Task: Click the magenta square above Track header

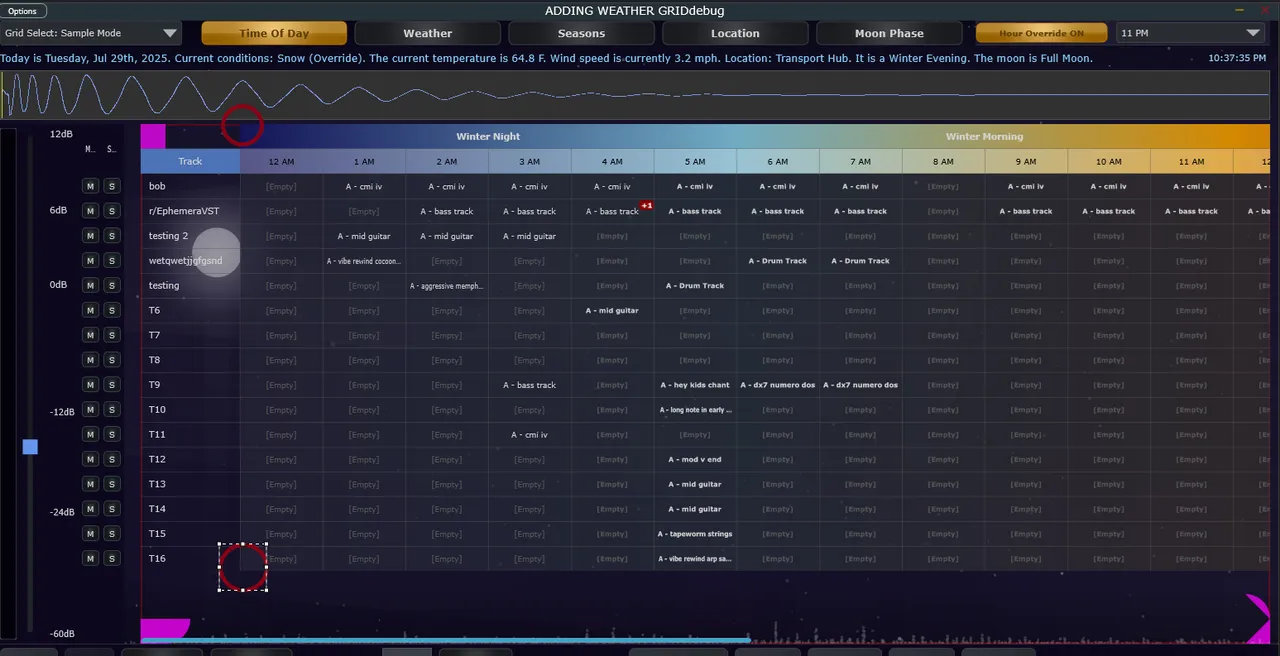Action: 153,136
